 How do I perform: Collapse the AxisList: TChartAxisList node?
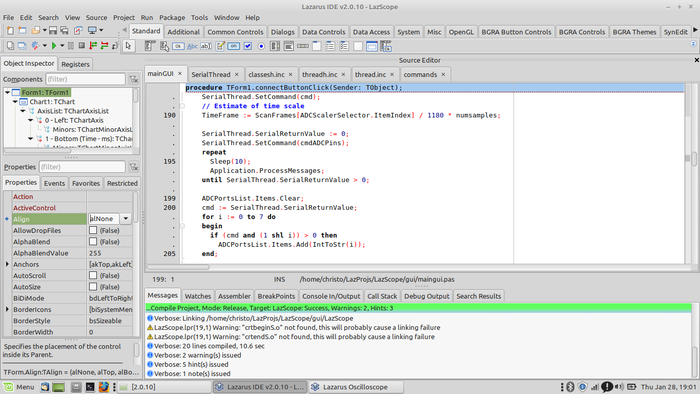point(23,111)
